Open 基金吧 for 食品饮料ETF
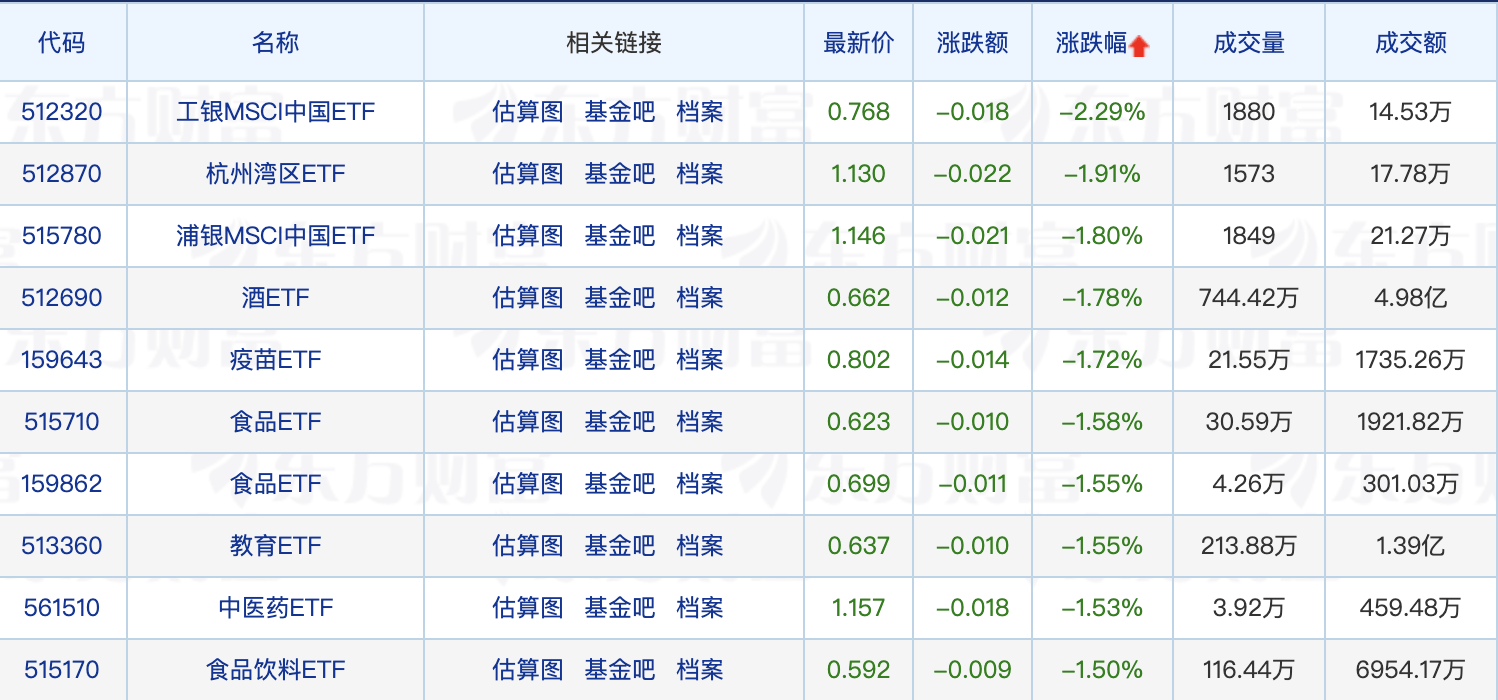The width and height of the screenshot is (1498, 700). 620,670
